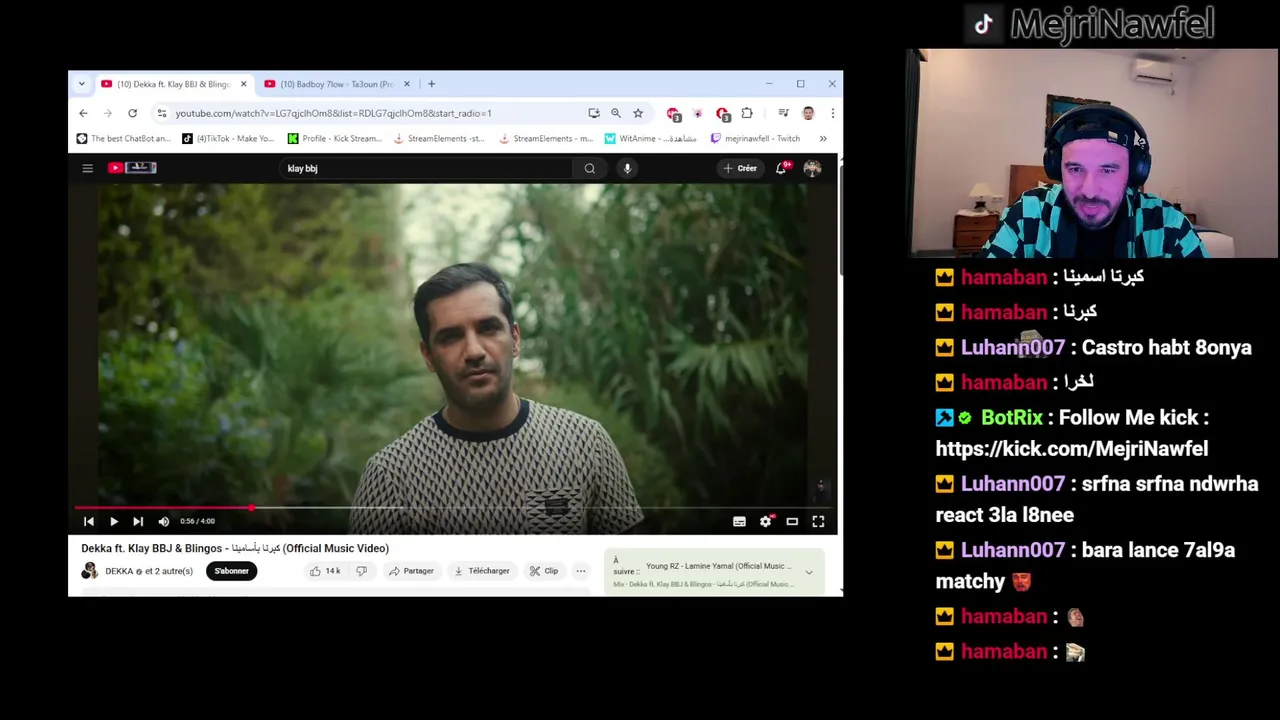1280x720 pixels.
Task: Open site information icon in address bar
Action: click(161, 113)
